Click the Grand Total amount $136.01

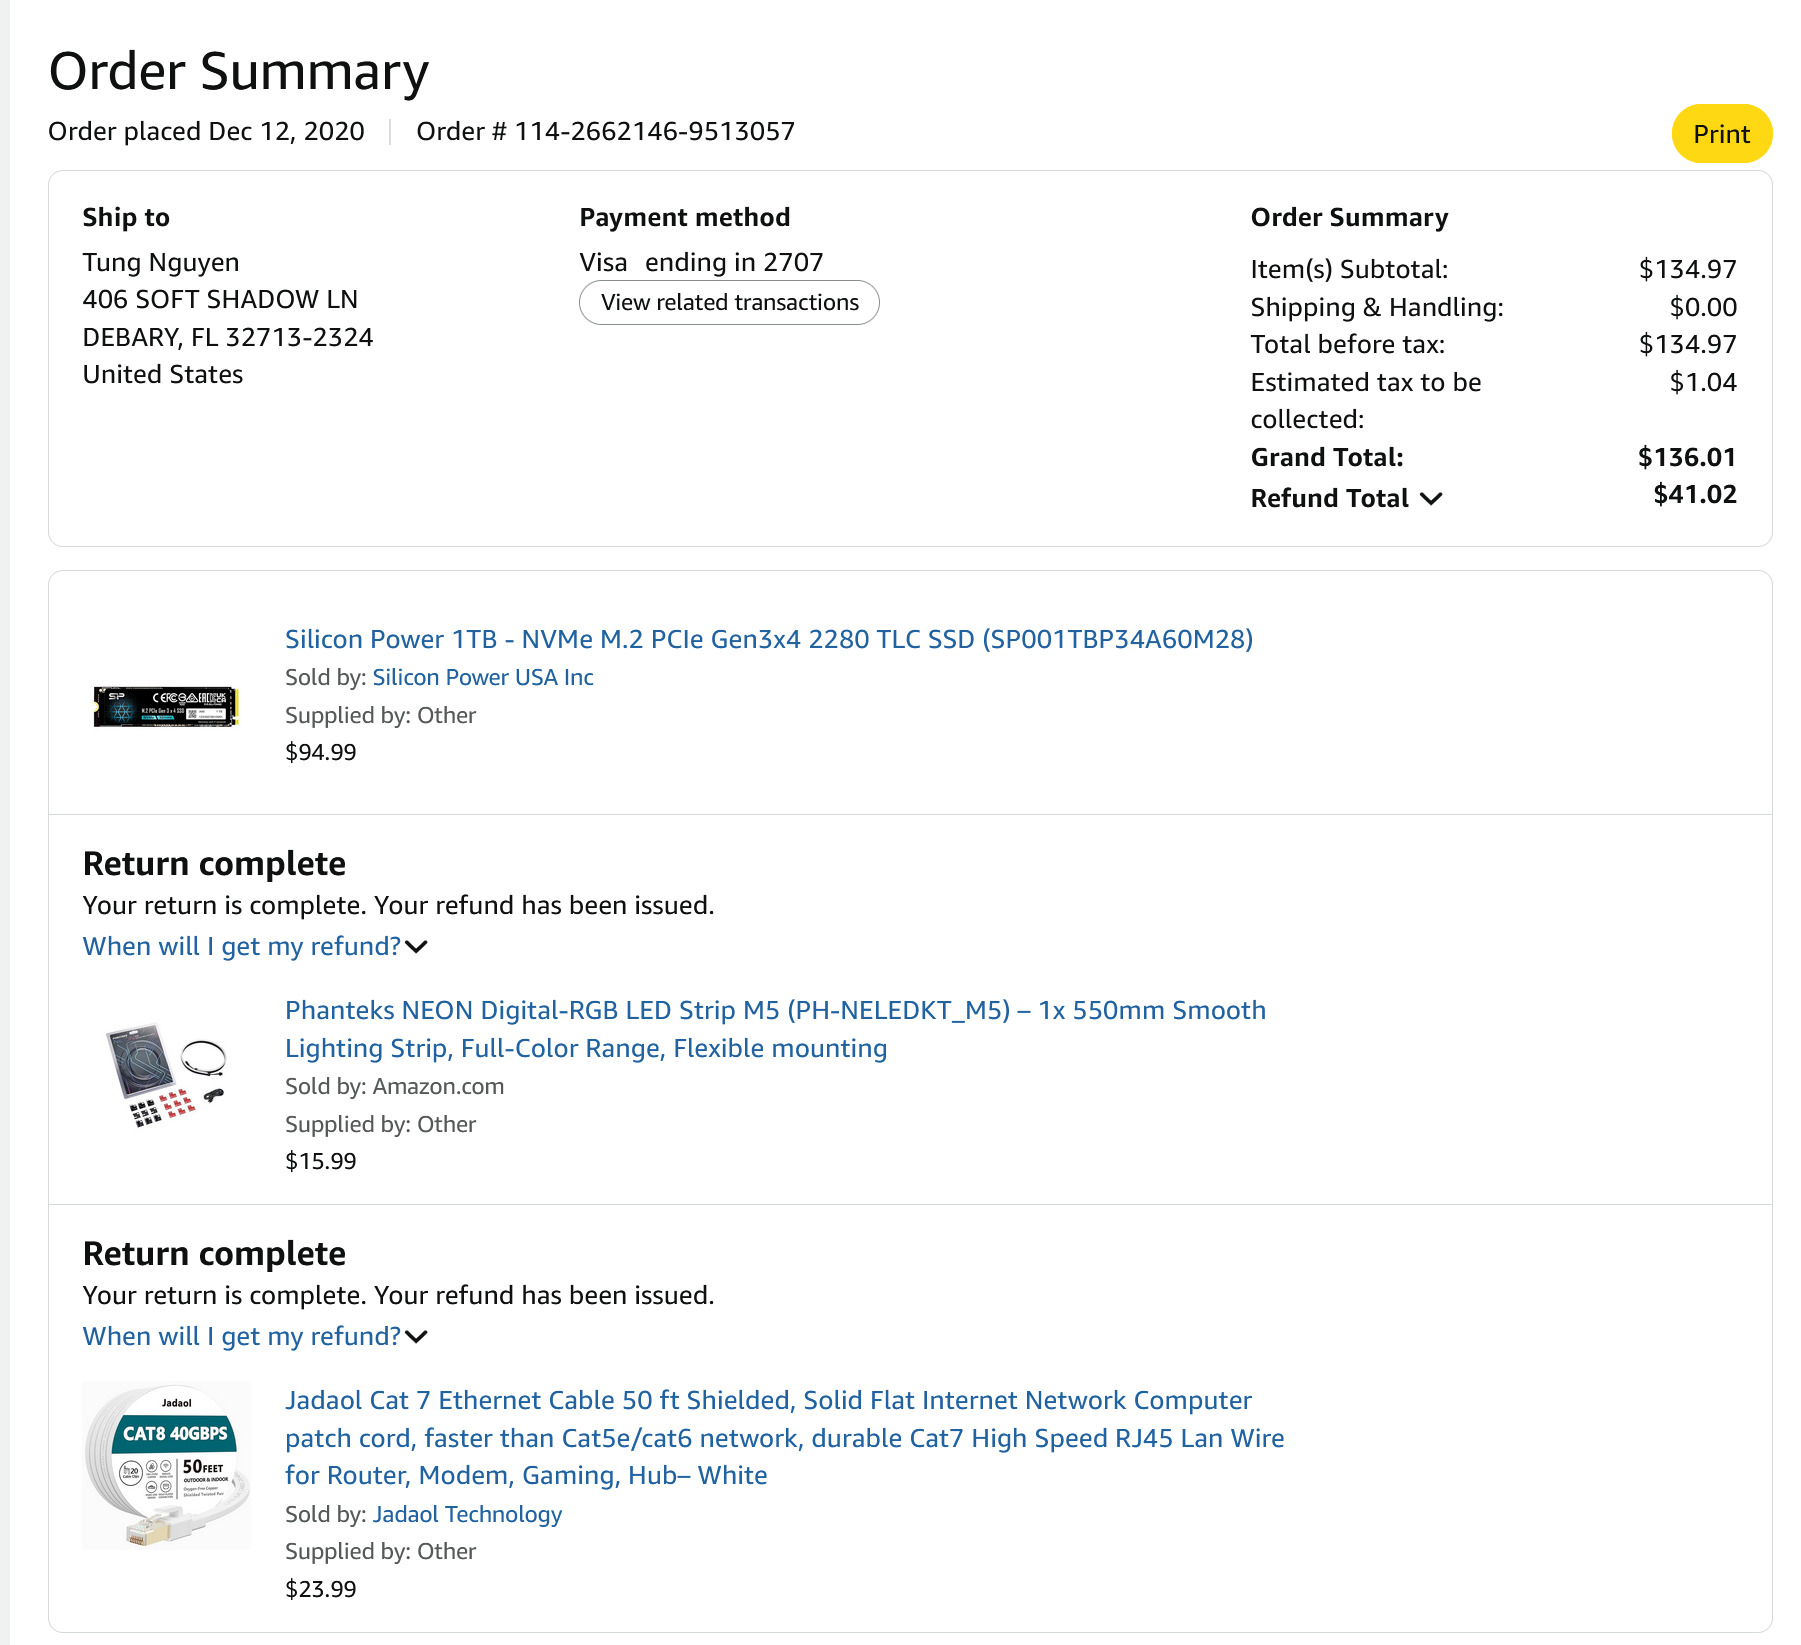pos(1686,457)
